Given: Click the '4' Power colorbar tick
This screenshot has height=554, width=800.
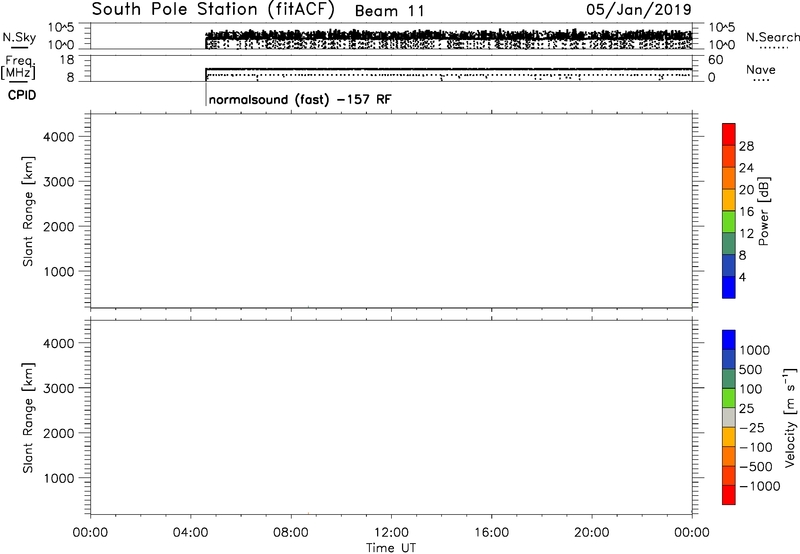Looking at the screenshot, I should click(x=742, y=278).
